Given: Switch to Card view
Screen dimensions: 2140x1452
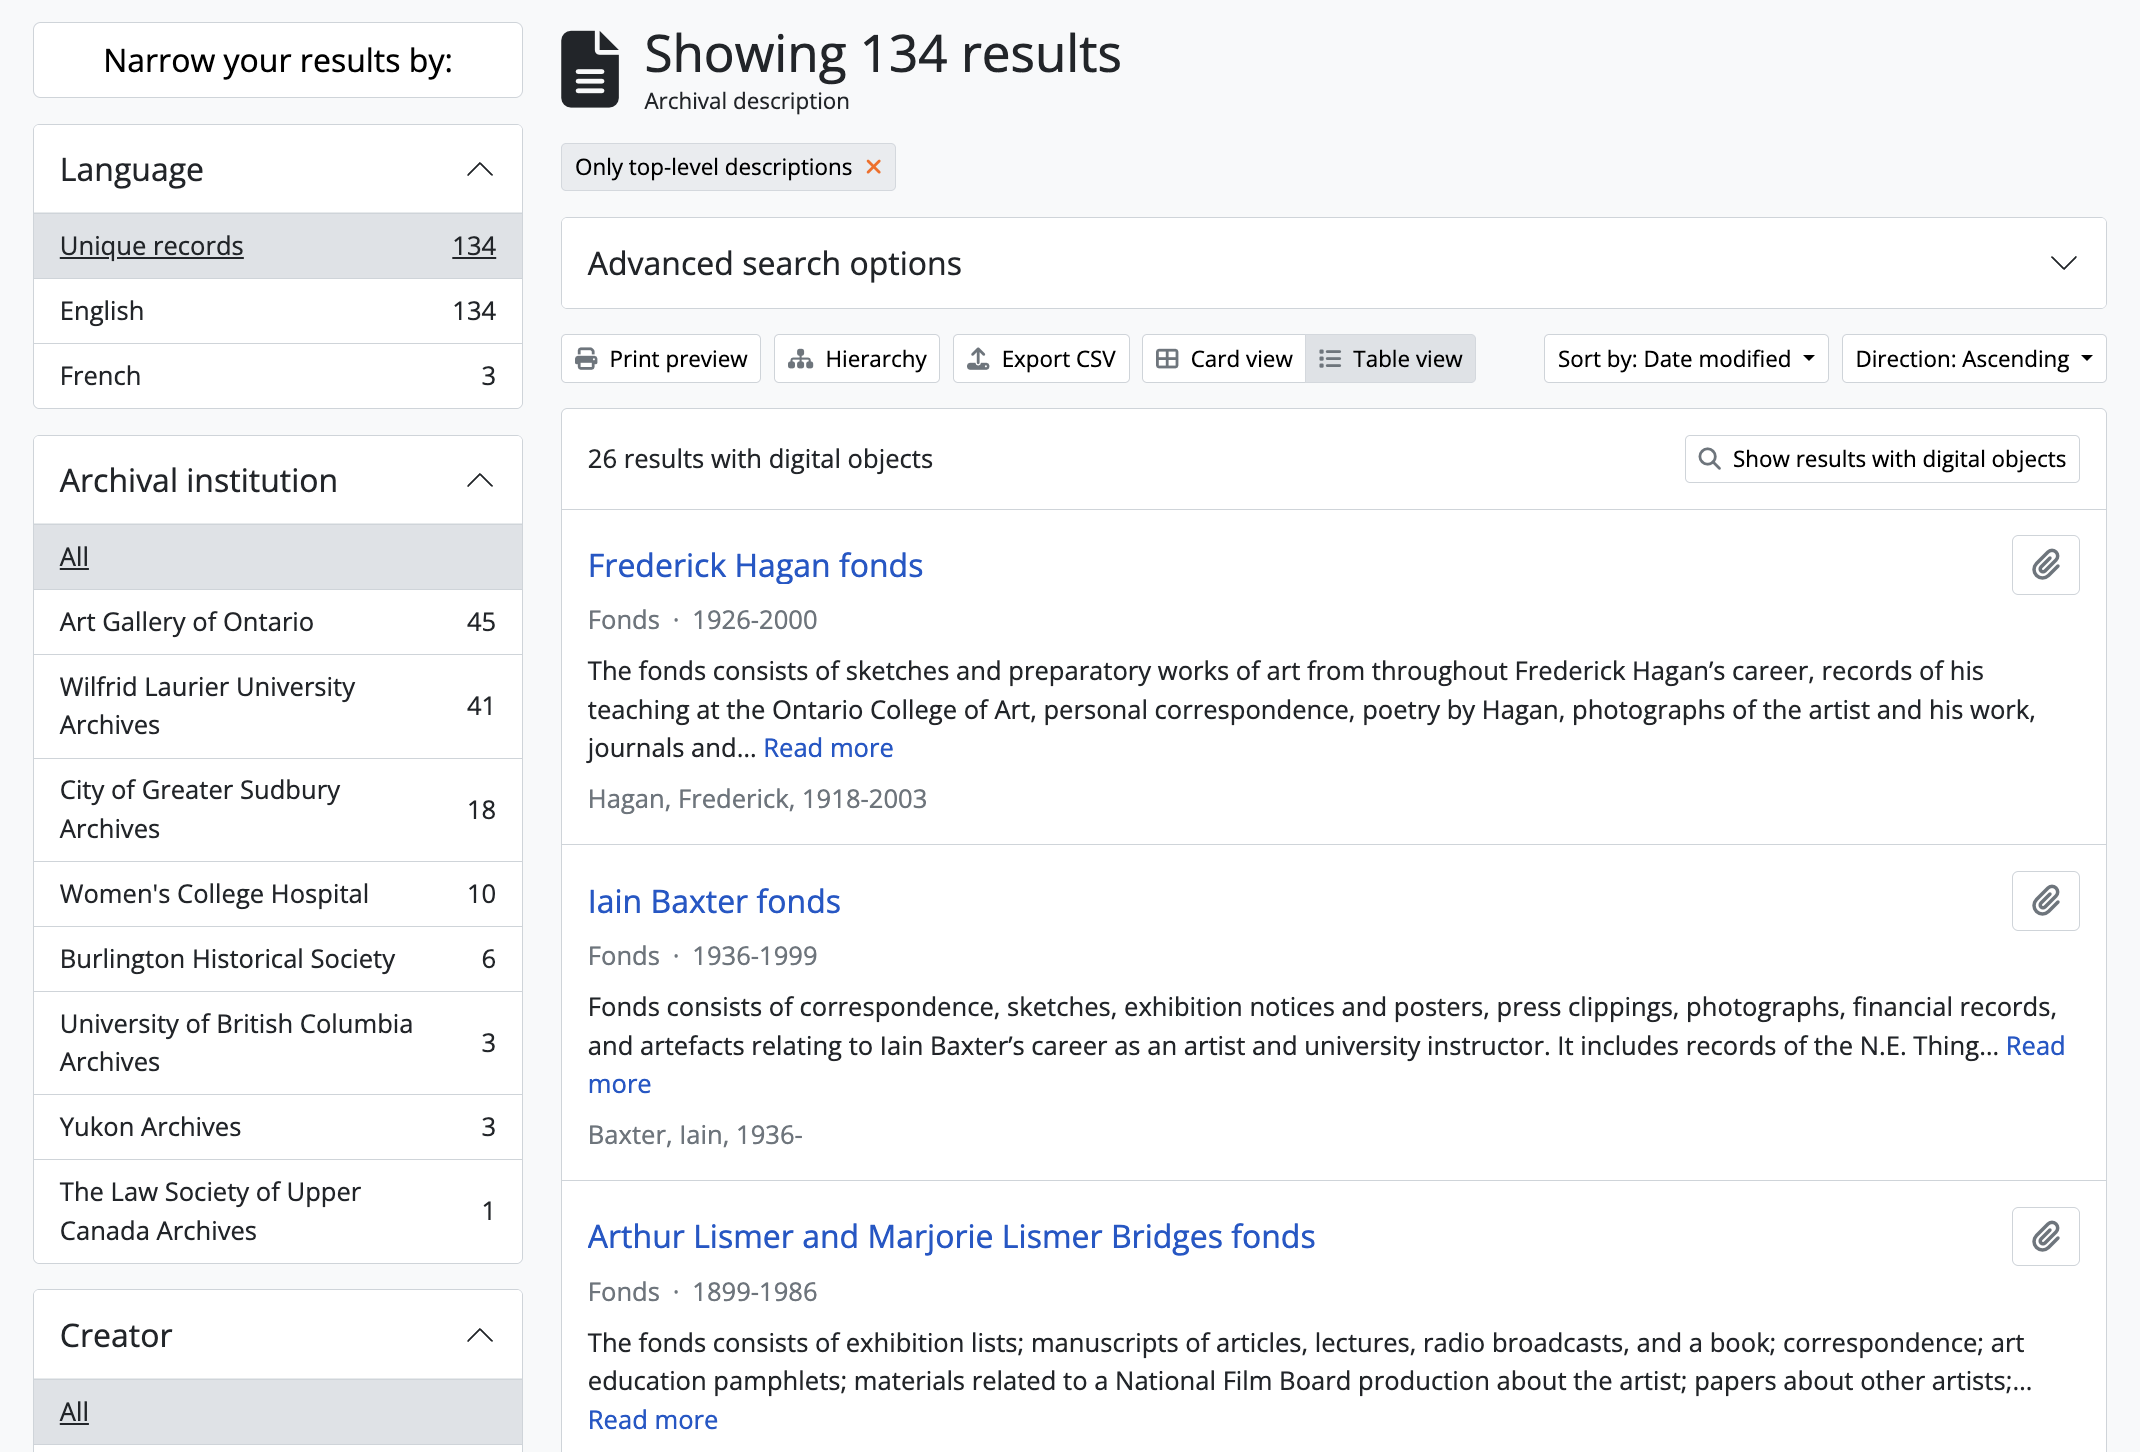Looking at the screenshot, I should [1224, 359].
